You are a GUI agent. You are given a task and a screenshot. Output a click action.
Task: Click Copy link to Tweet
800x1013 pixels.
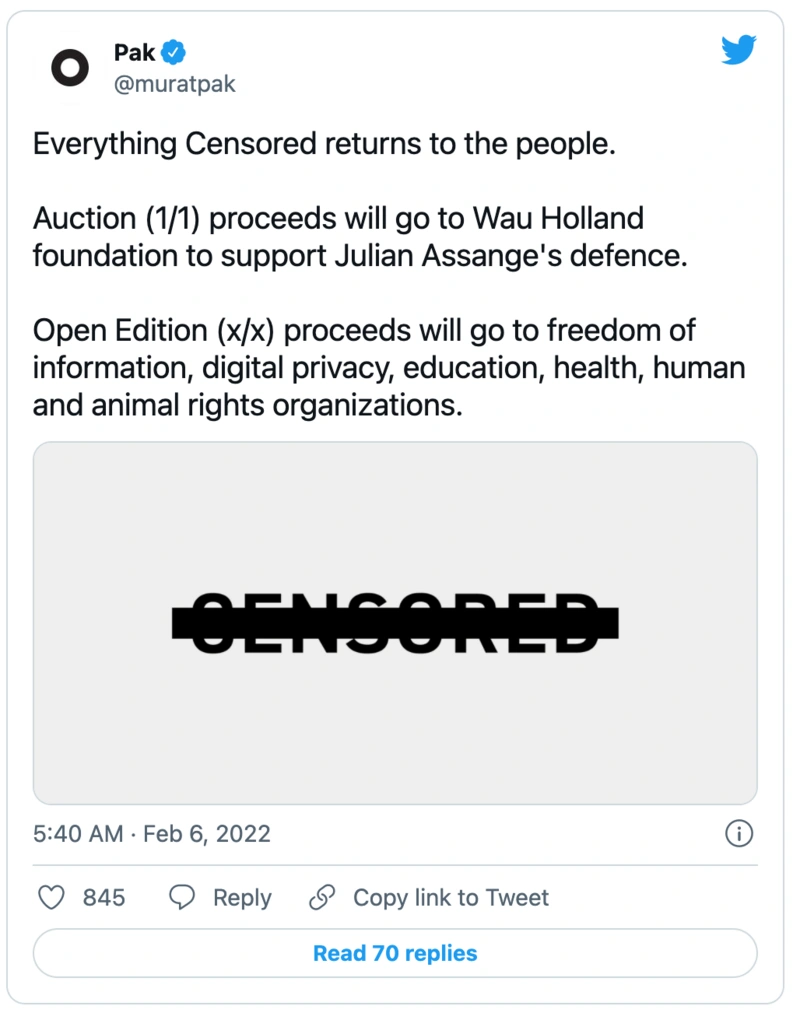click(x=450, y=897)
